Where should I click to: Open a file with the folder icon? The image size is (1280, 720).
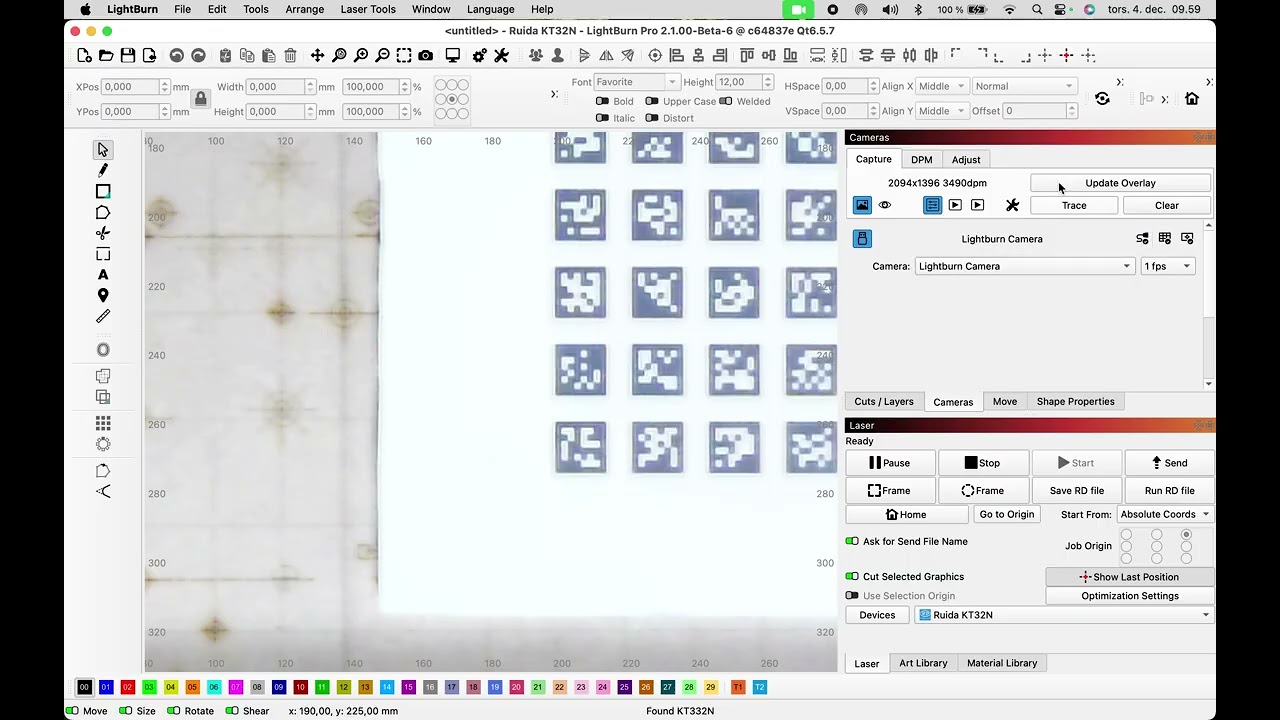coord(106,56)
